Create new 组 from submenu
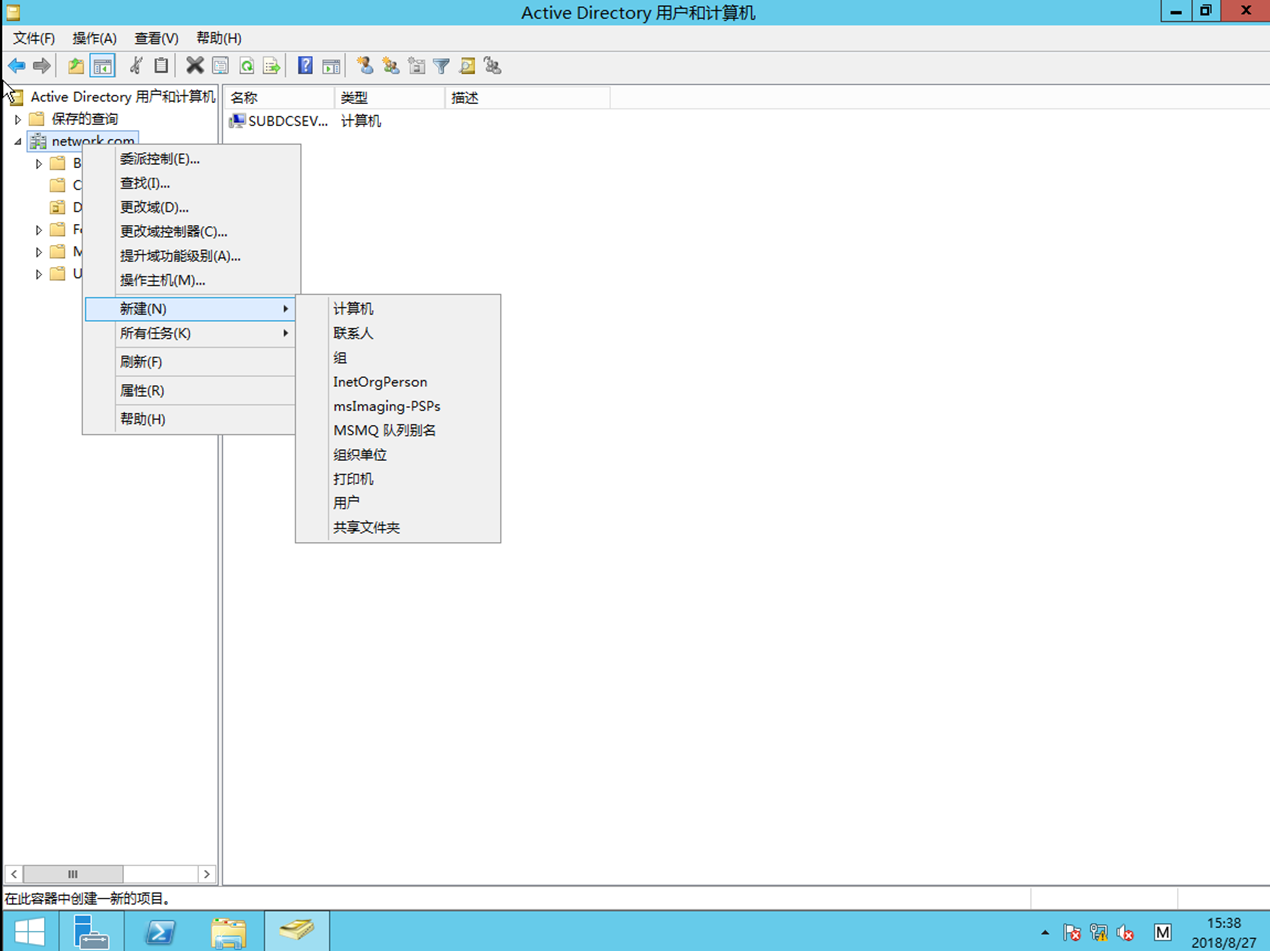This screenshot has width=1270, height=951. [x=398, y=357]
